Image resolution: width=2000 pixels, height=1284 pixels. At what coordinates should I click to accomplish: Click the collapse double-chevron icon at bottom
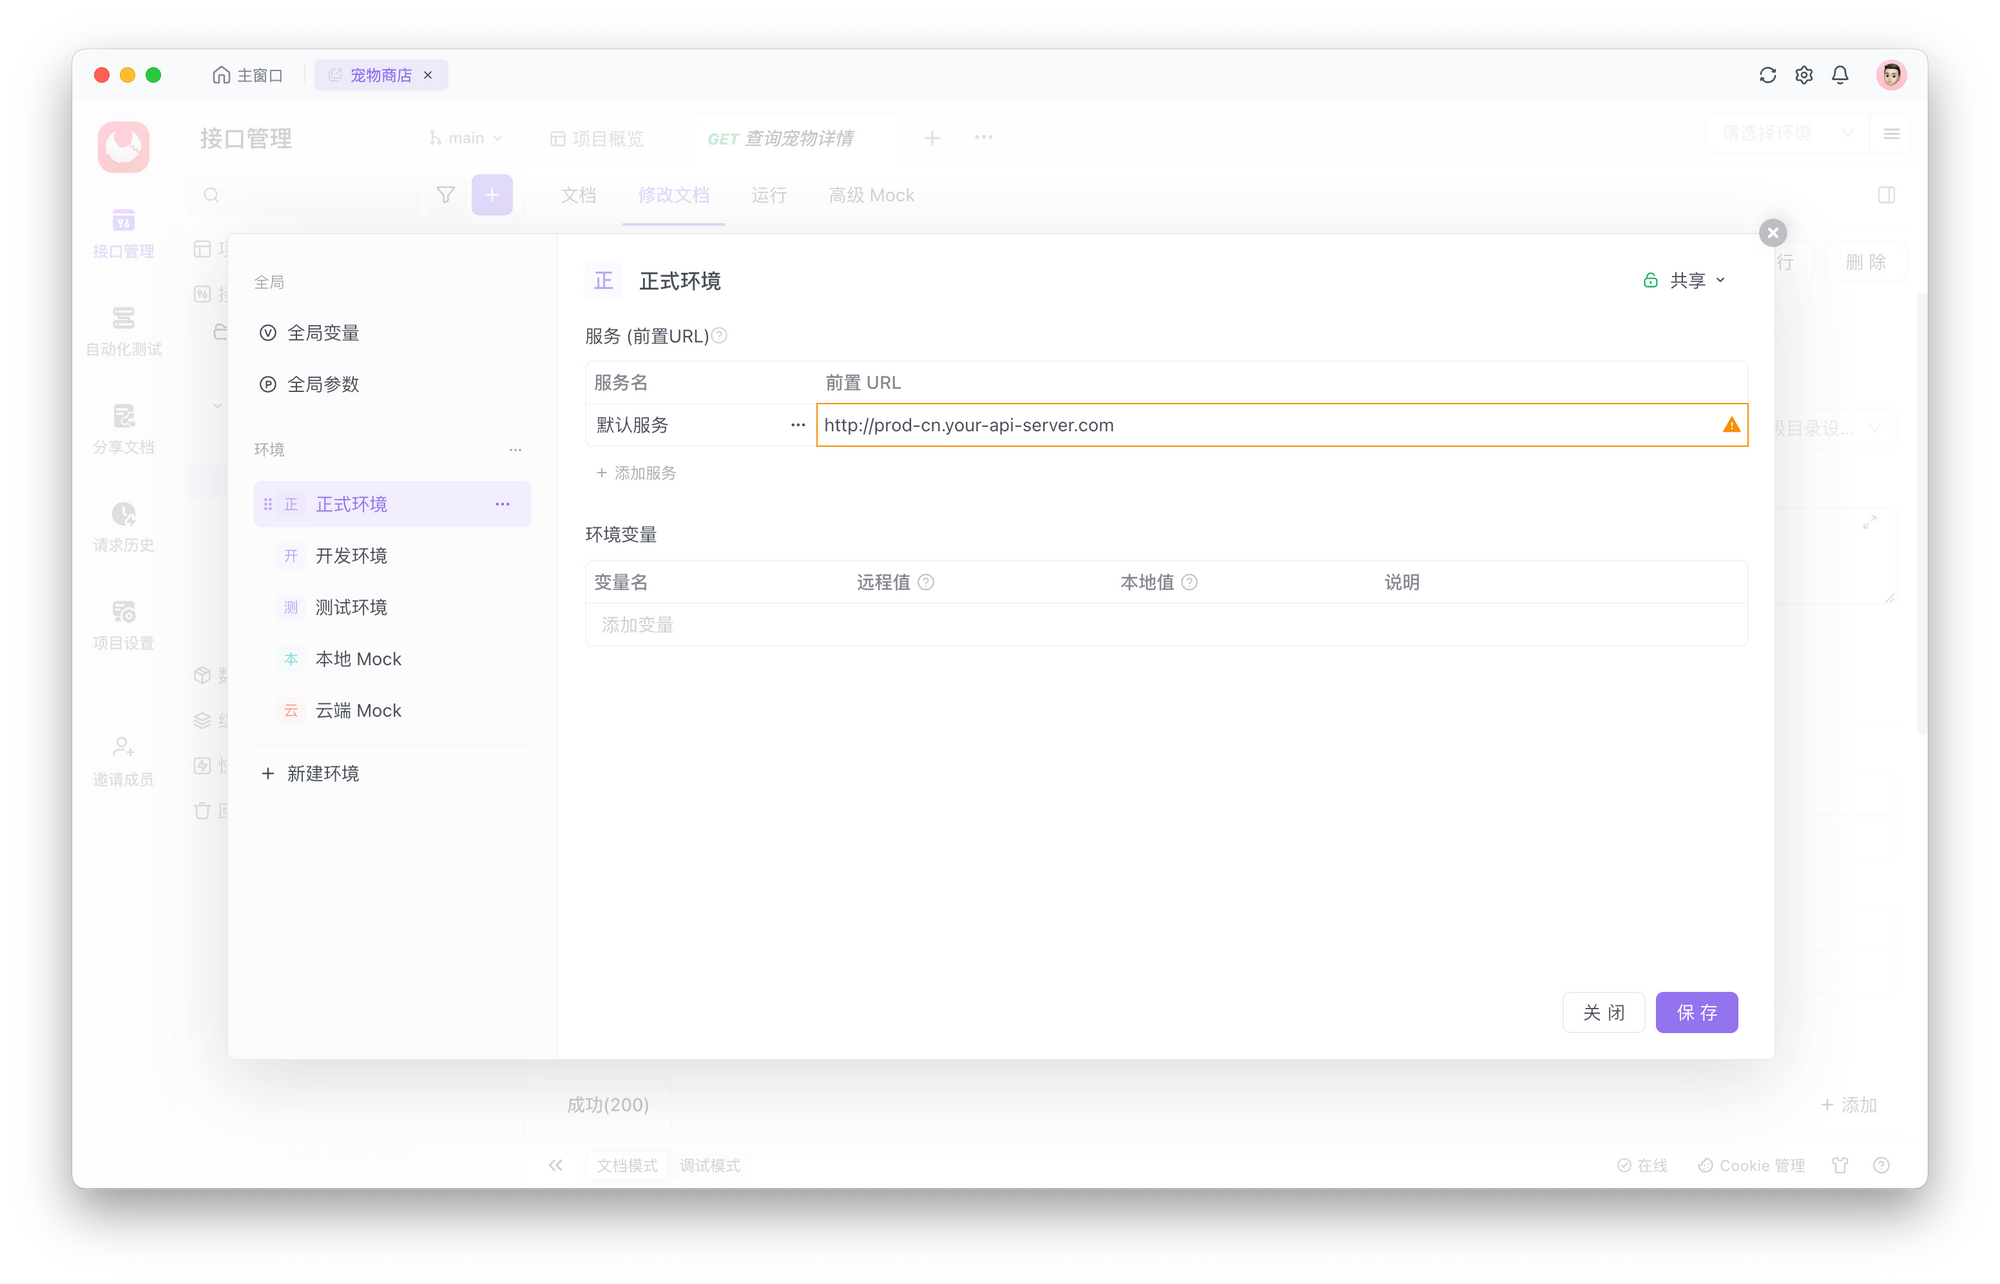pos(556,1165)
